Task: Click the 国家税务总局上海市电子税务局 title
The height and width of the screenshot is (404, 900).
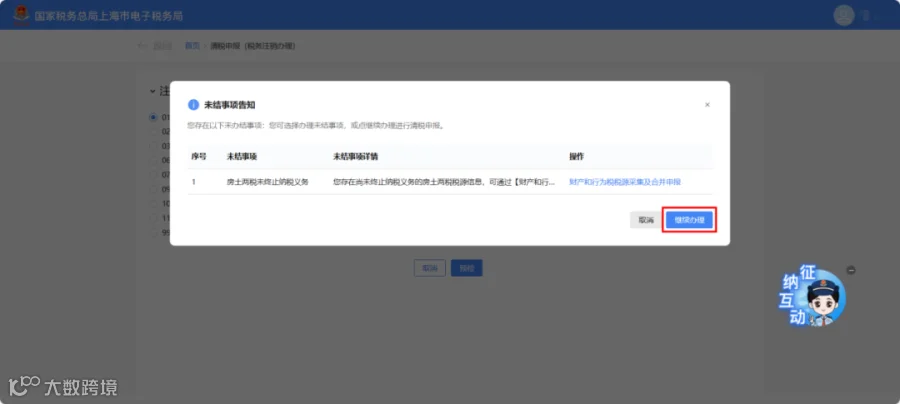Action: pyautogui.click(x=108, y=15)
